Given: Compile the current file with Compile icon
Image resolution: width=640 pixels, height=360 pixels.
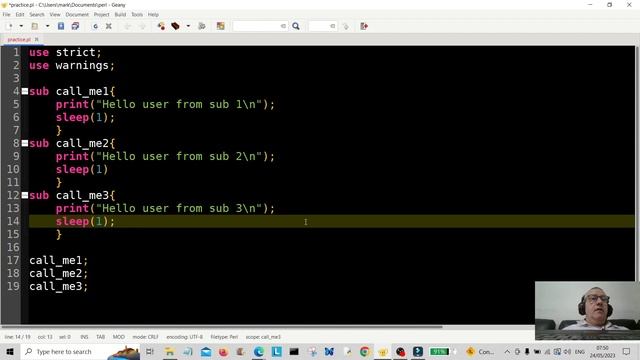Looking at the screenshot, I should pyautogui.click(x=161, y=26).
